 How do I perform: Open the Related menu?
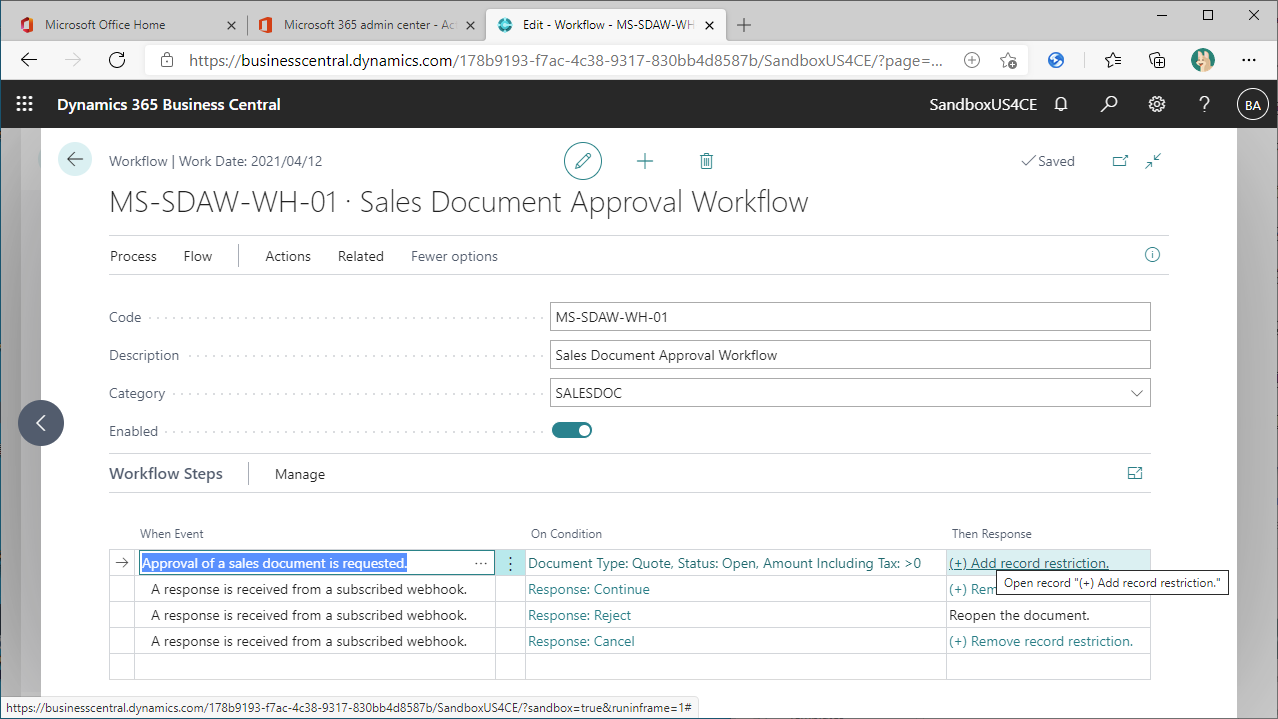[361, 256]
